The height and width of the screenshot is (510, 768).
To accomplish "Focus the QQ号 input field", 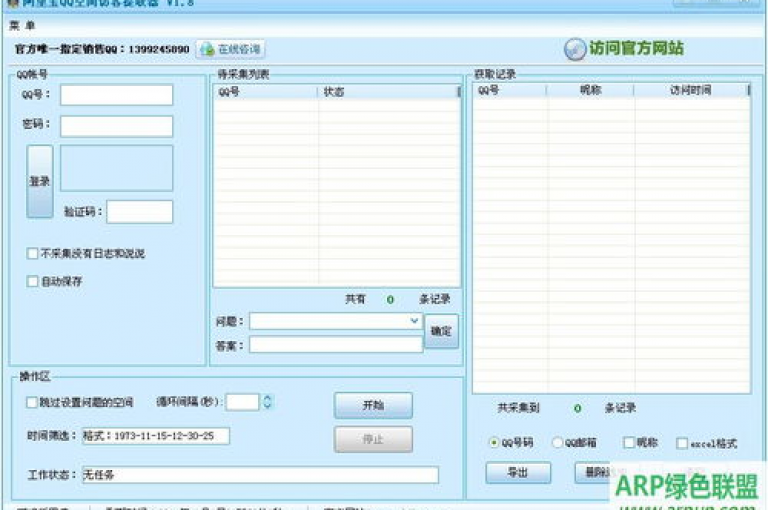I will [x=117, y=95].
